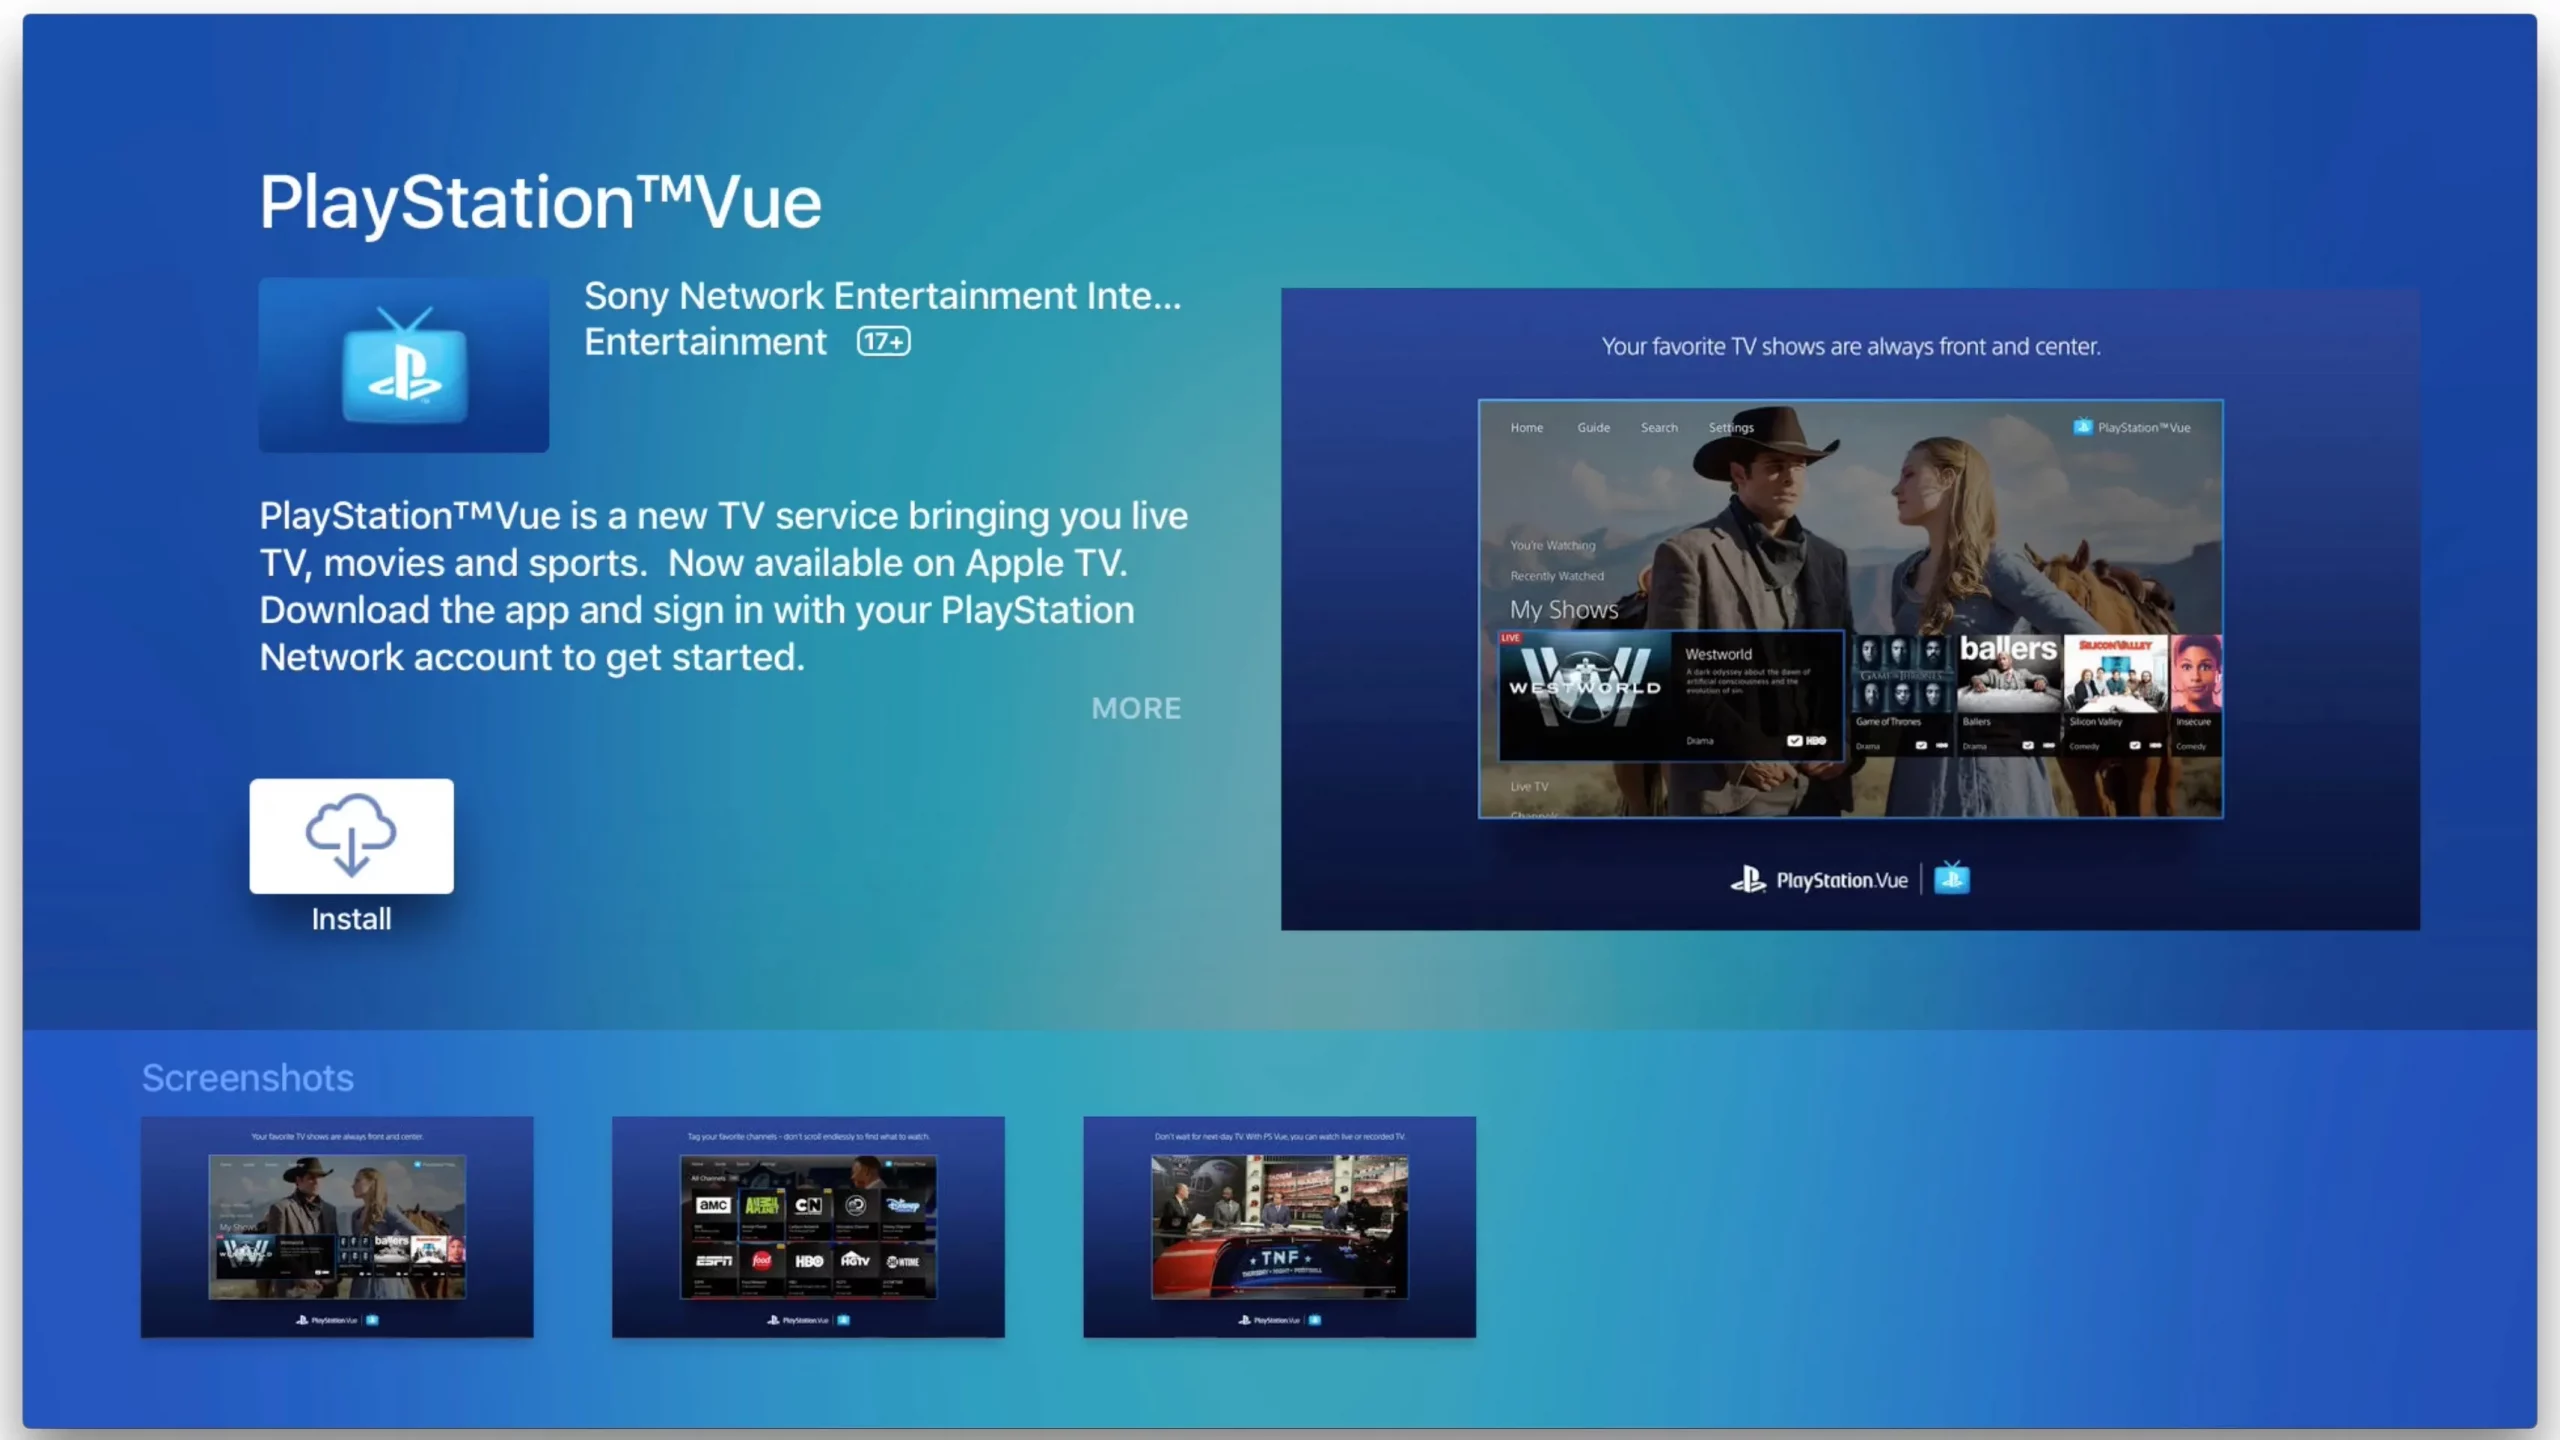The image size is (2560, 1440).
Task: Open the channel logos screenshot thumbnail
Action: tap(808, 1227)
